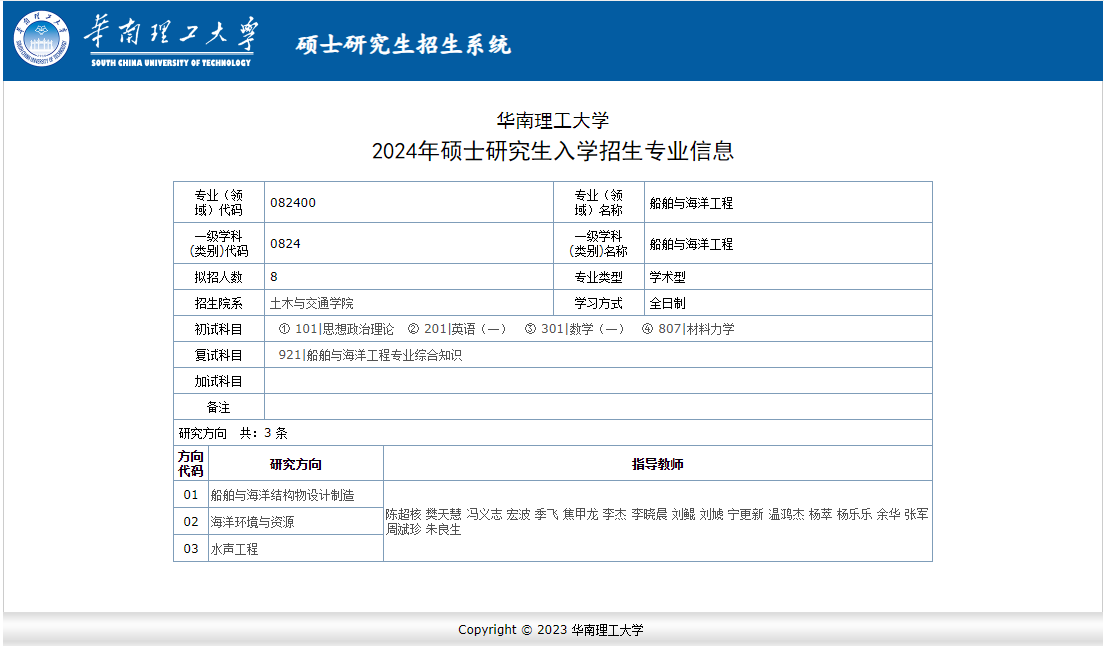
Task: Click the 硕士研究生招生系统 header title
Action: point(403,44)
